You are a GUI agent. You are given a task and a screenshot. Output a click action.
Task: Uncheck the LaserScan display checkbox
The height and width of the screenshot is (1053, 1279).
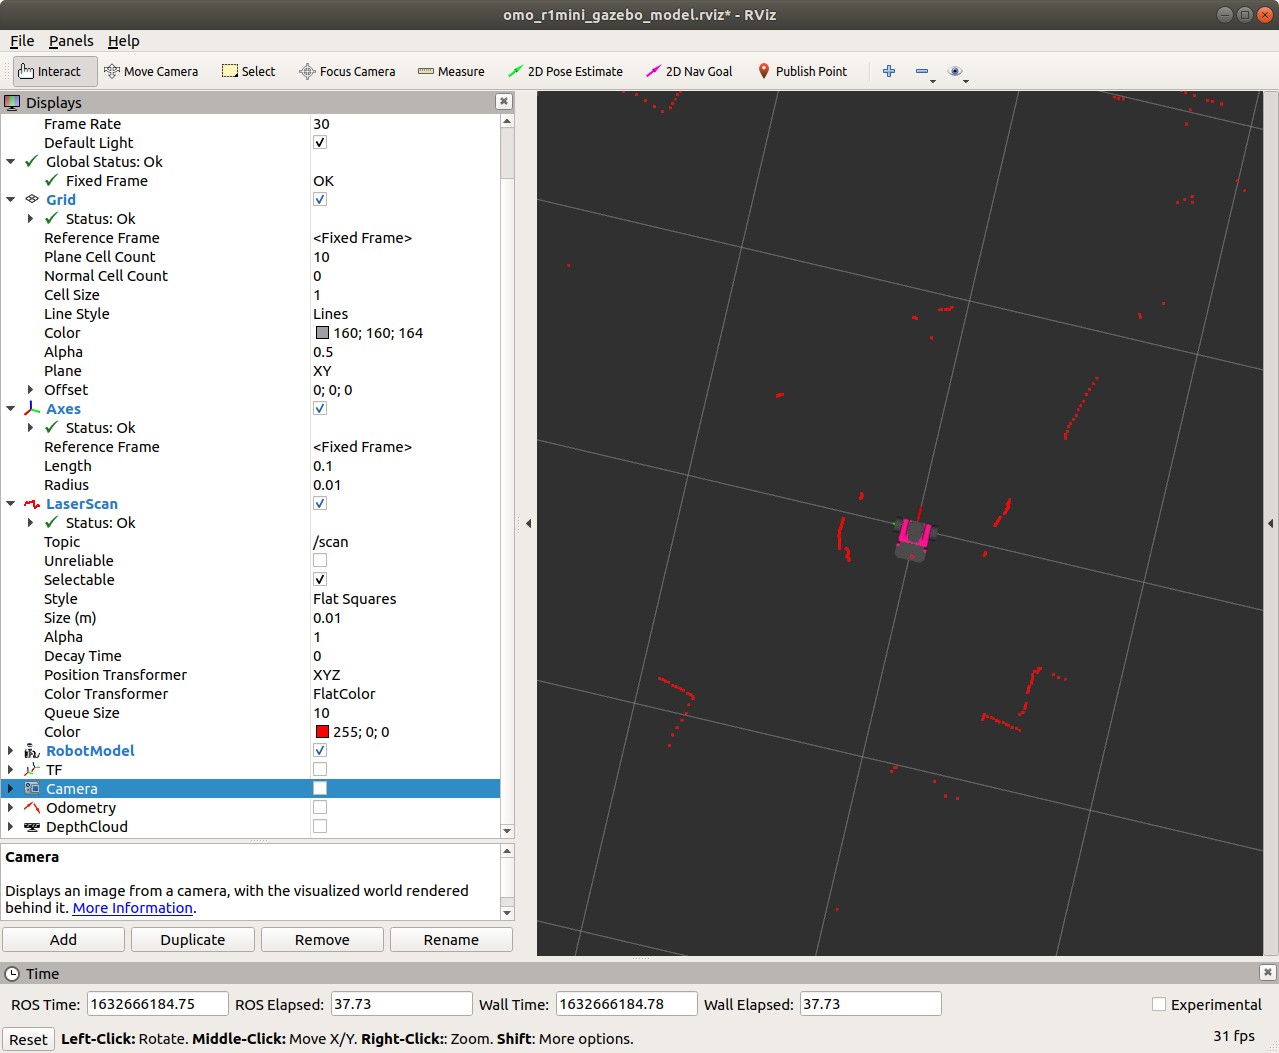(320, 503)
